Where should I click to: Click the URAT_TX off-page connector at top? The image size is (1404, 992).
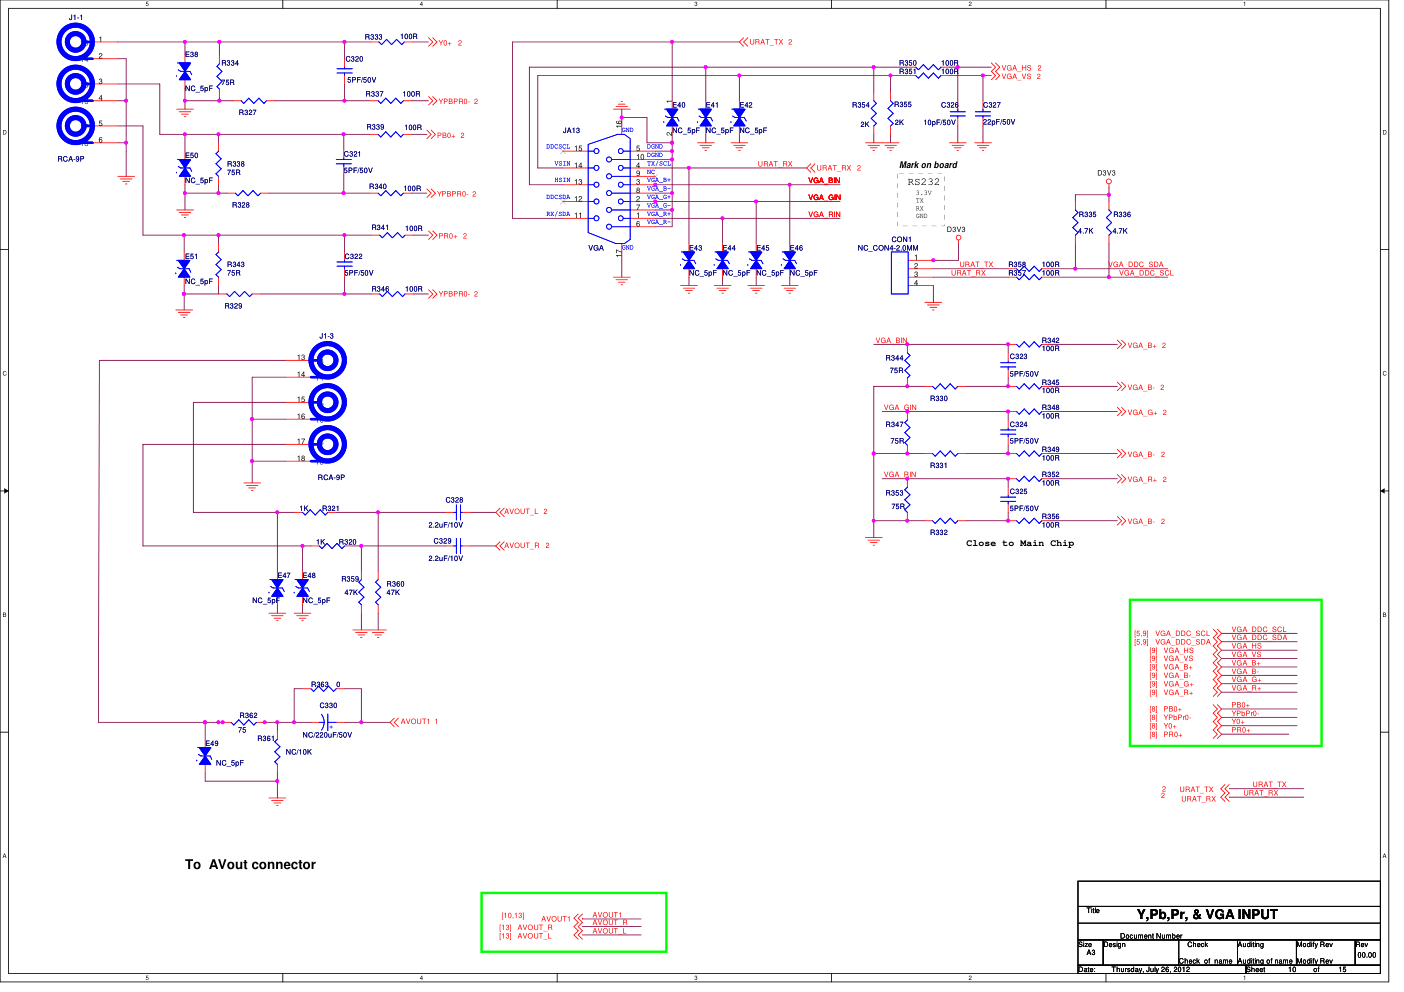[x=765, y=42]
